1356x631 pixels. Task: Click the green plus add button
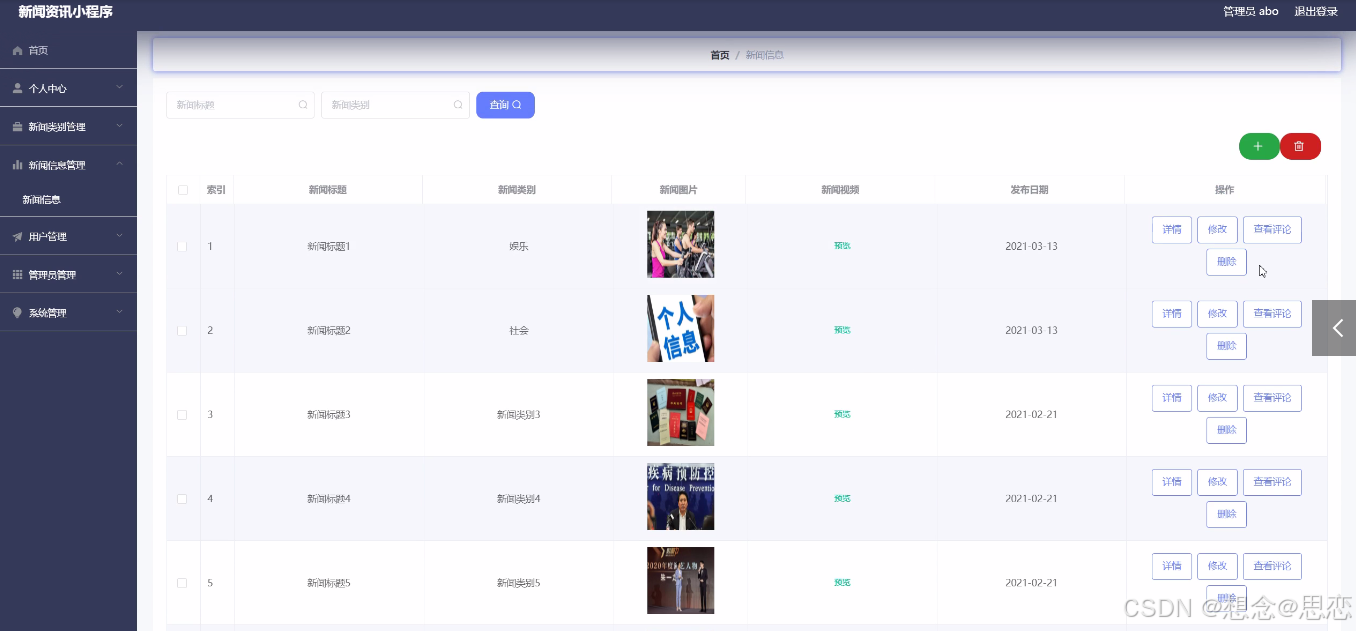coord(1258,146)
